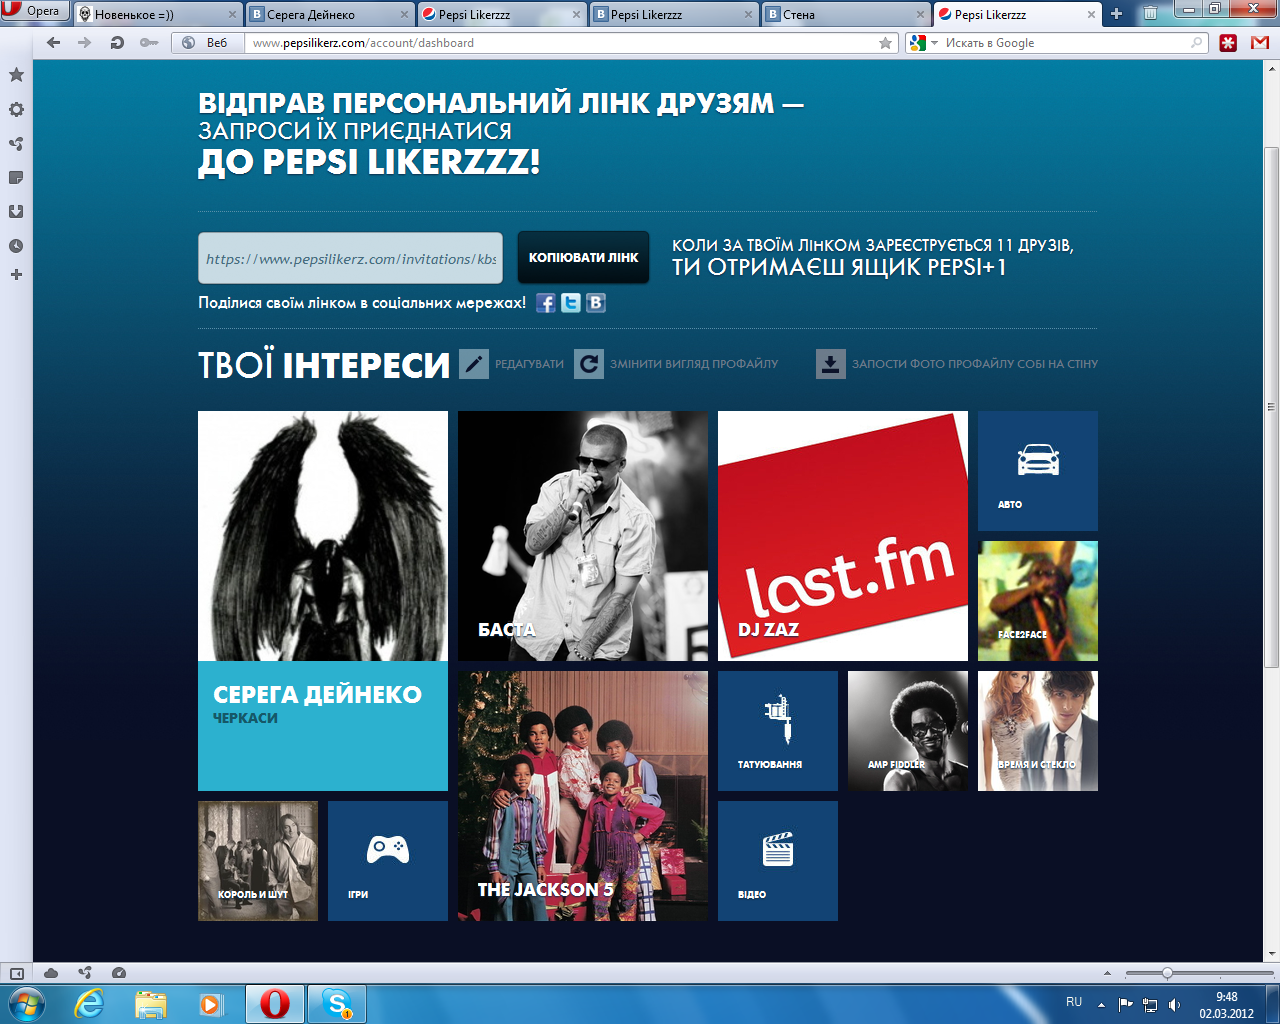The height and width of the screenshot is (1024, 1280).
Task: Reload the current page
Action: pos(117,43)
